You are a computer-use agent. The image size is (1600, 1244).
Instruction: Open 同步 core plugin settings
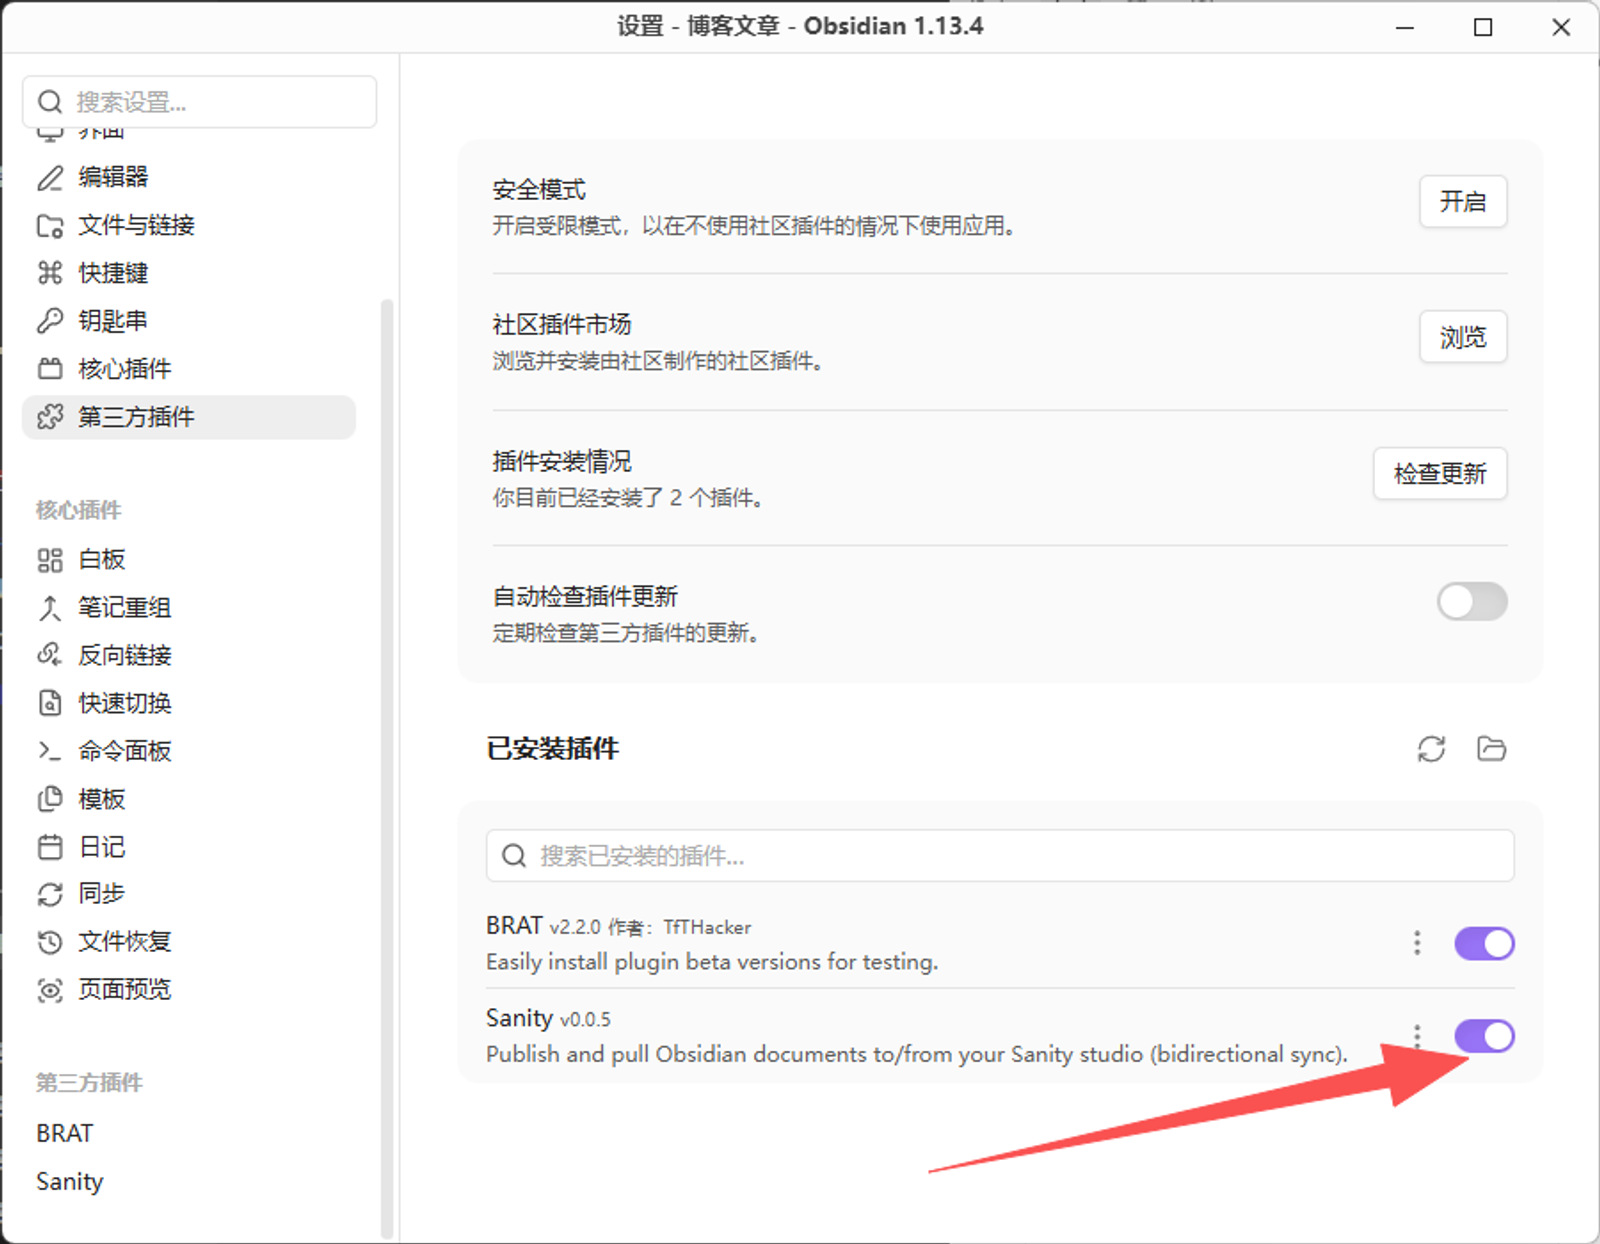(189, 893)
